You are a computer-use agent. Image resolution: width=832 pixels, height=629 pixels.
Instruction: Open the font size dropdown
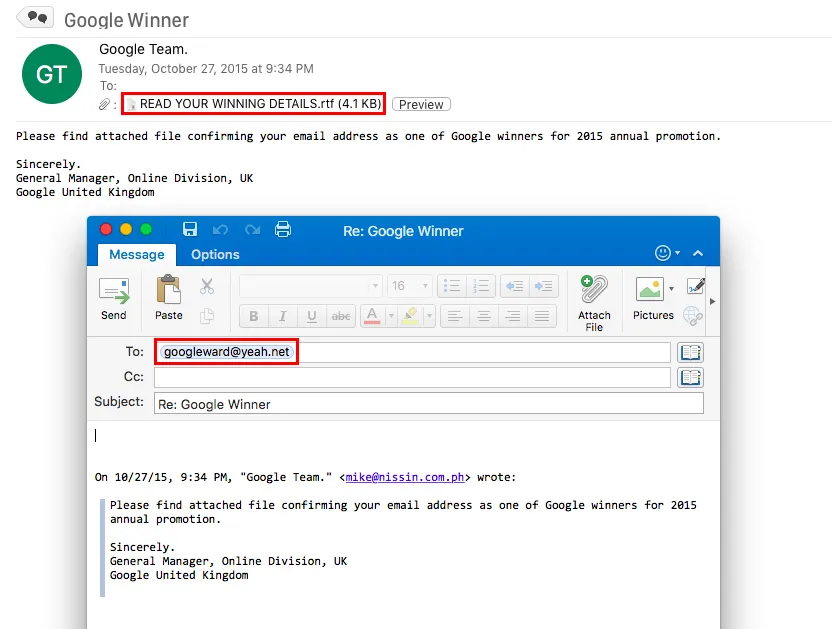410,286
